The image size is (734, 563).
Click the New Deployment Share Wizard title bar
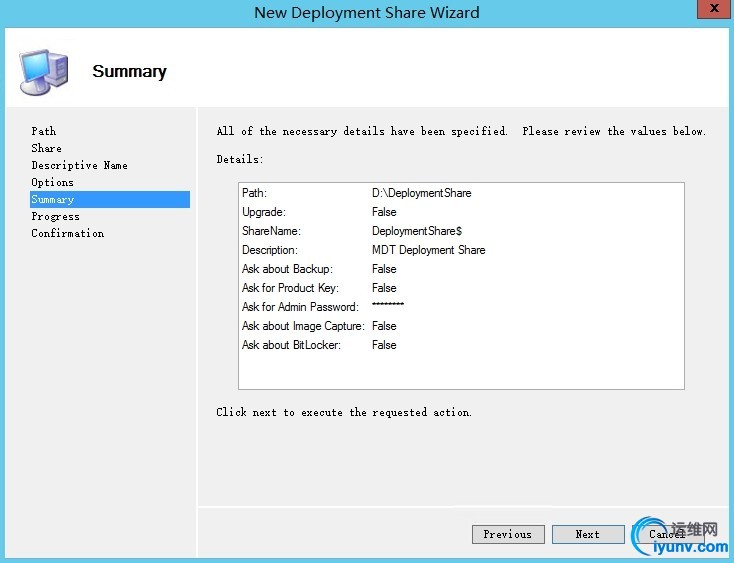[x=366, y=13]
